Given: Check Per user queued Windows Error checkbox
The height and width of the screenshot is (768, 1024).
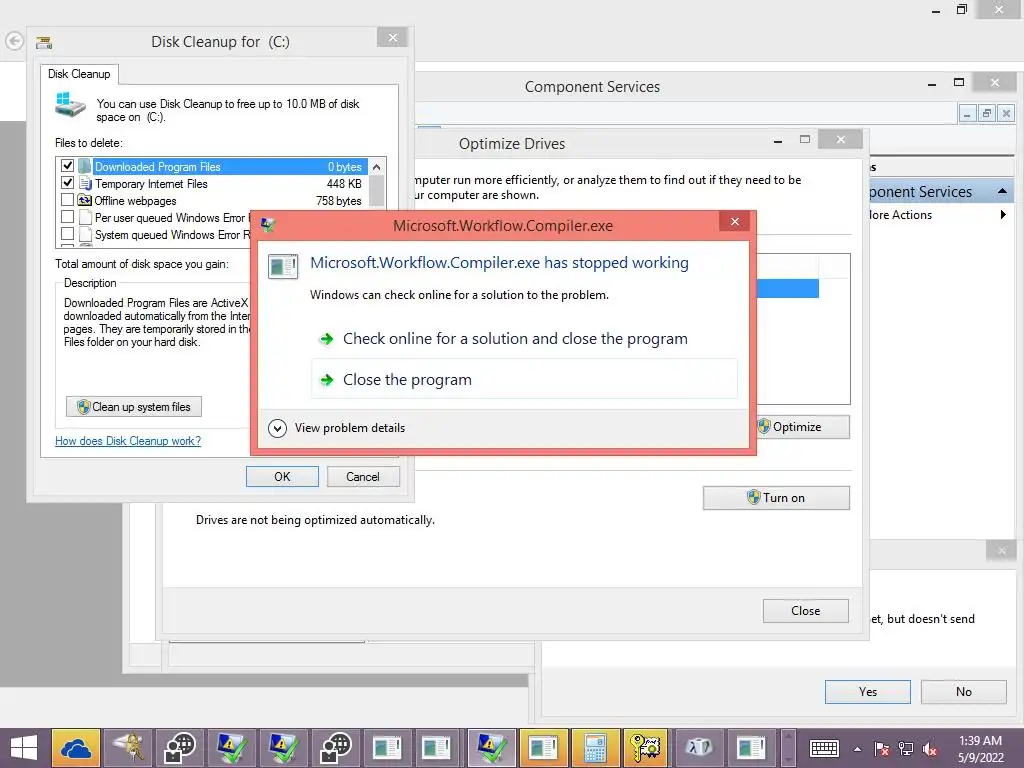Looking at the screenshot, I should click(67, 217).
